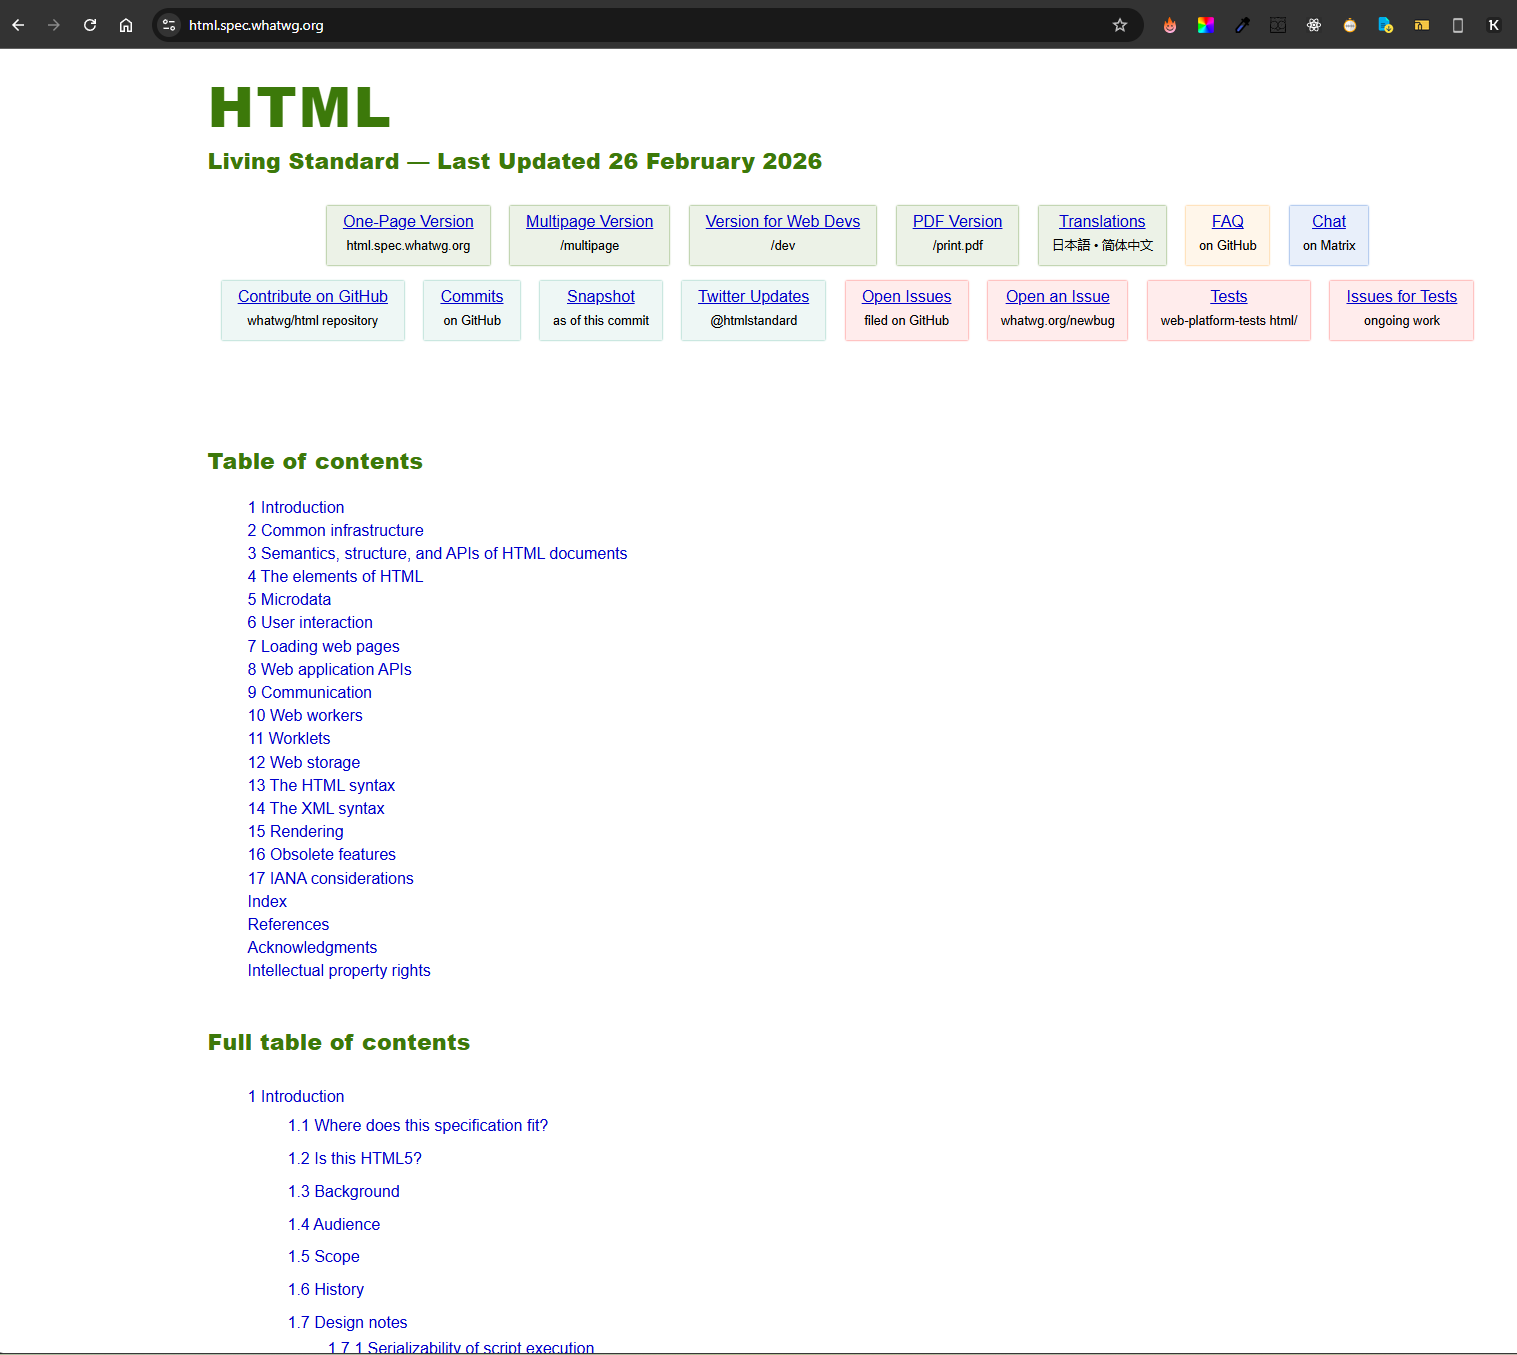Jump to 12 Web storage
Viewport: 1517px width, 1355px height.
point(304,762)
